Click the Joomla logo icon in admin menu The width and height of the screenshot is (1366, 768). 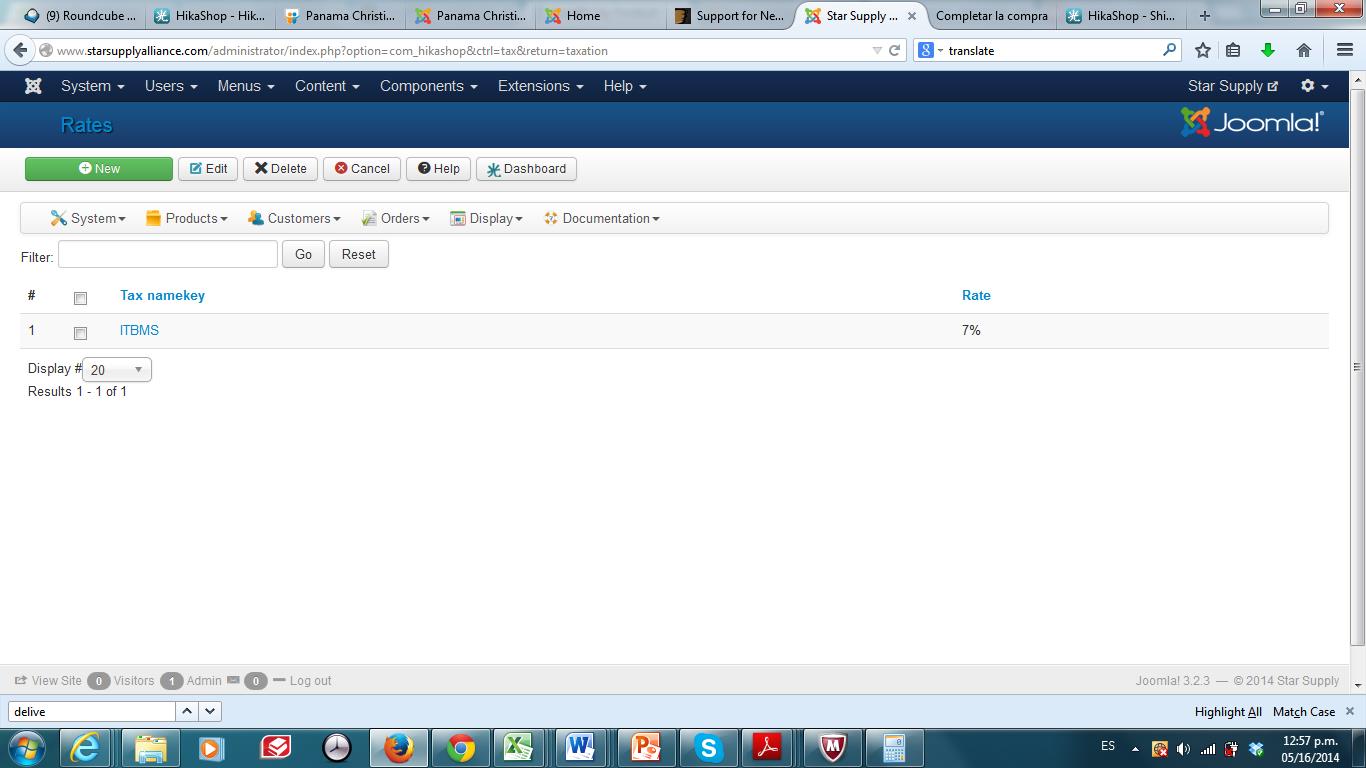click(33, 86)
